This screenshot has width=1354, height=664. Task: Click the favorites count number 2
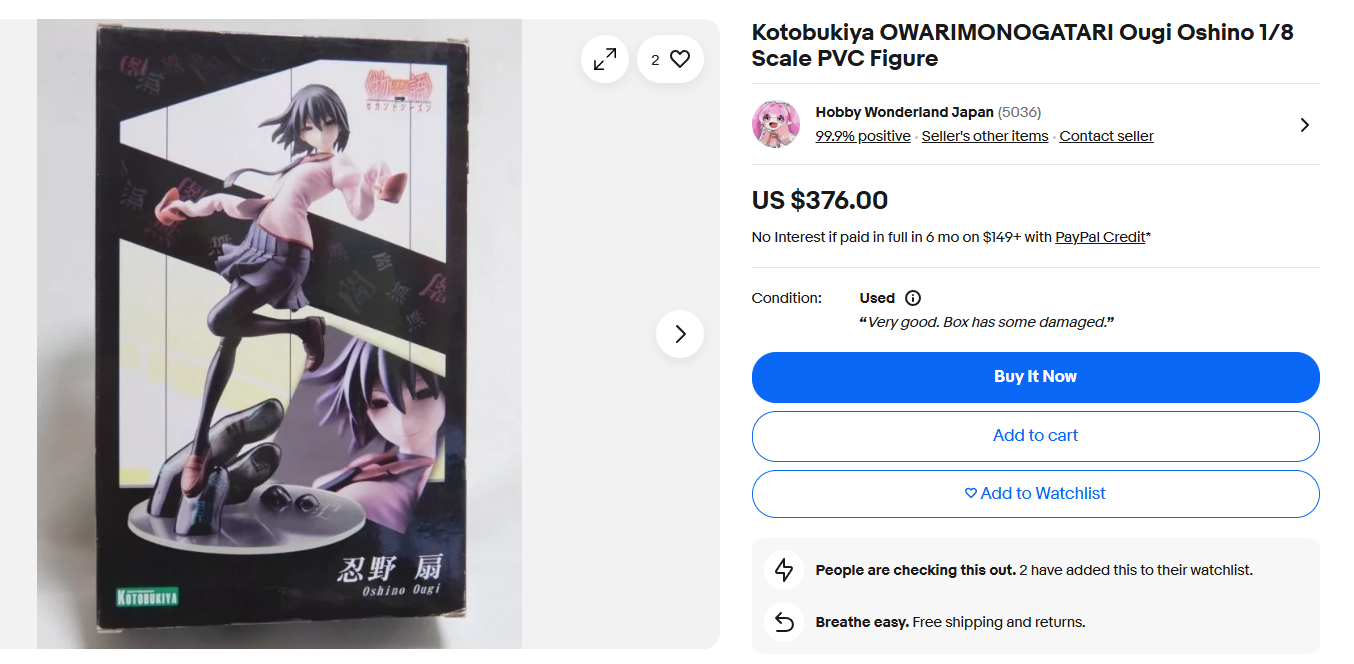click(x=655, y=60)
